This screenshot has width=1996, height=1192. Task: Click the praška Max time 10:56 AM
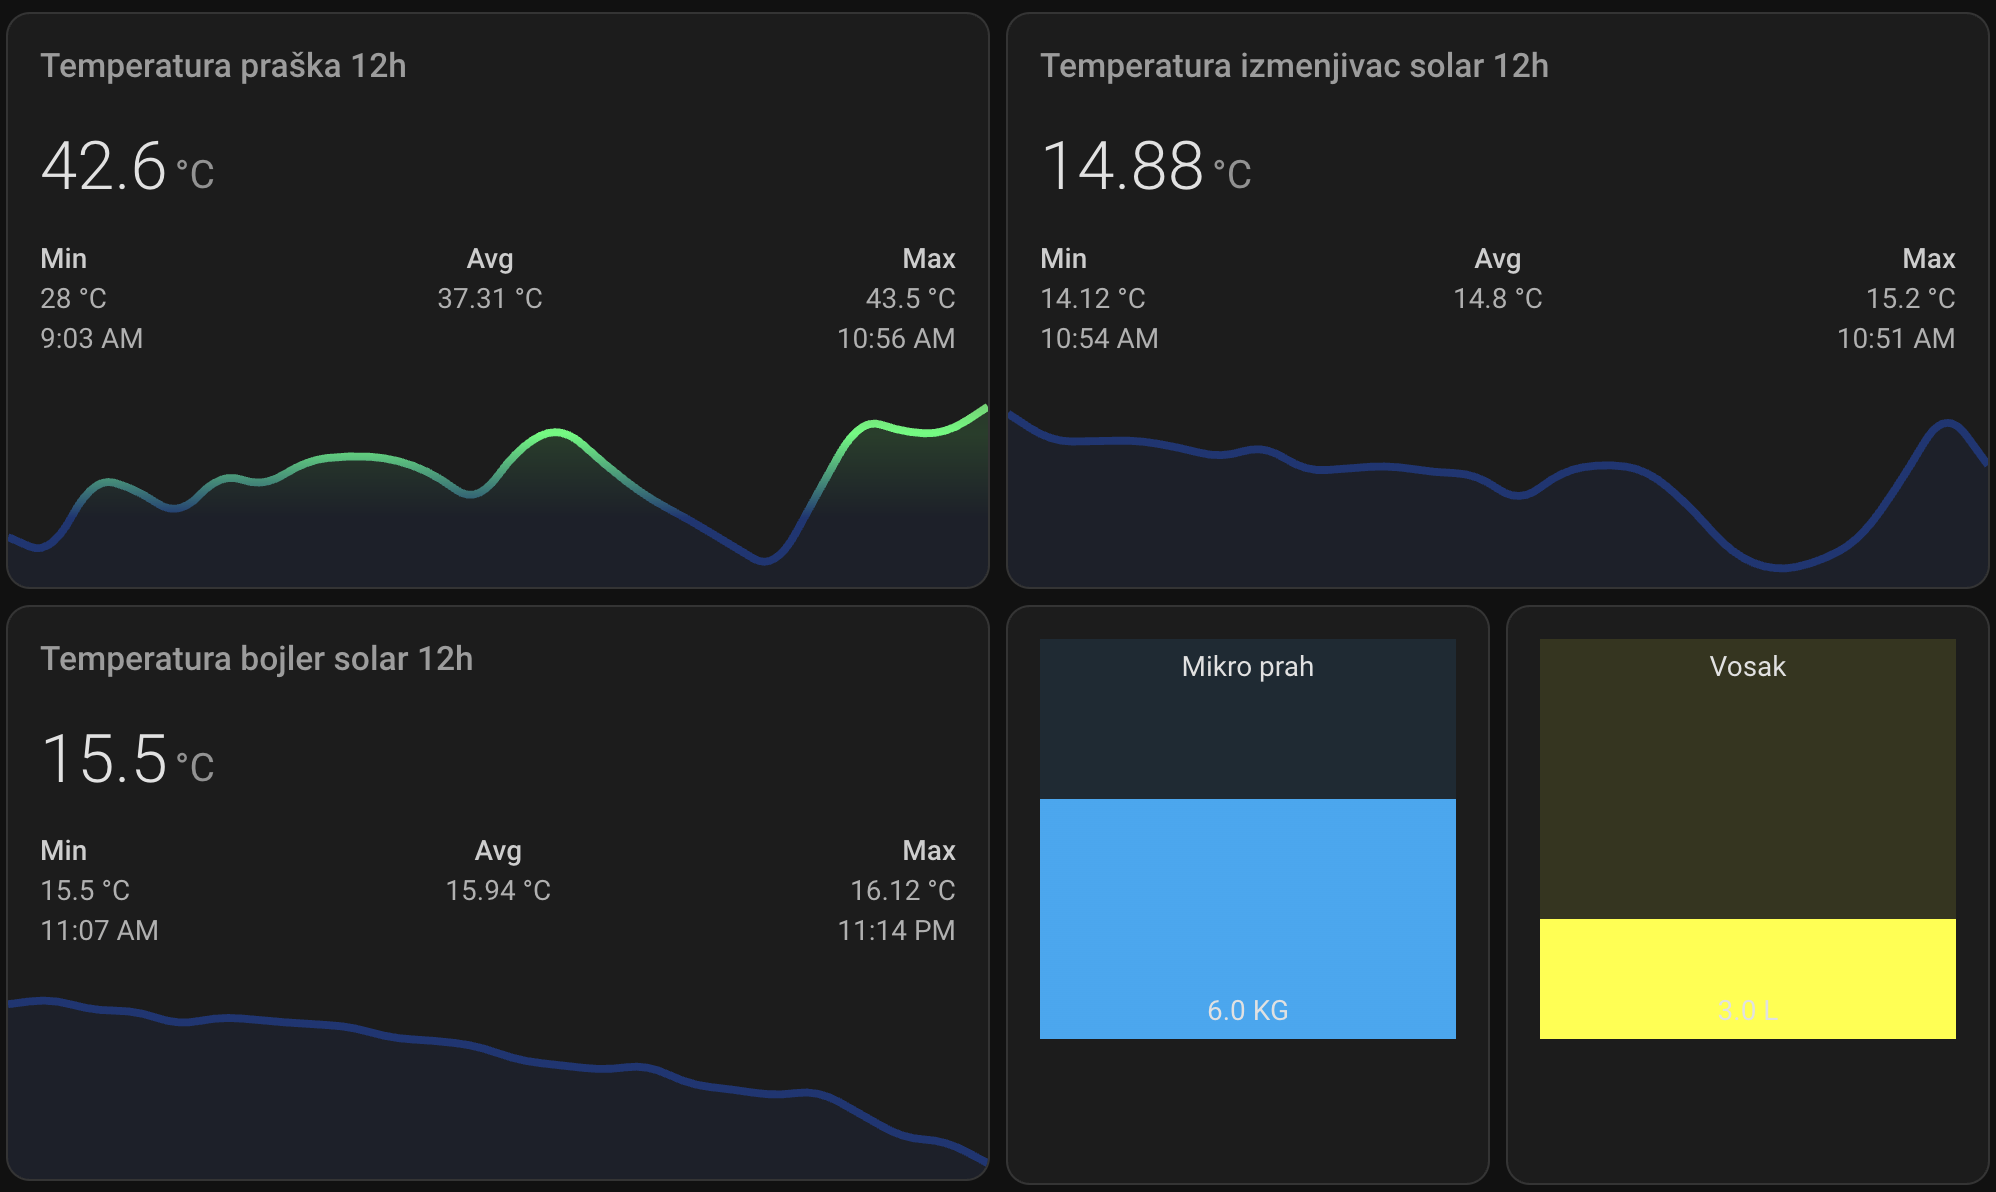(x=895, y=338)
